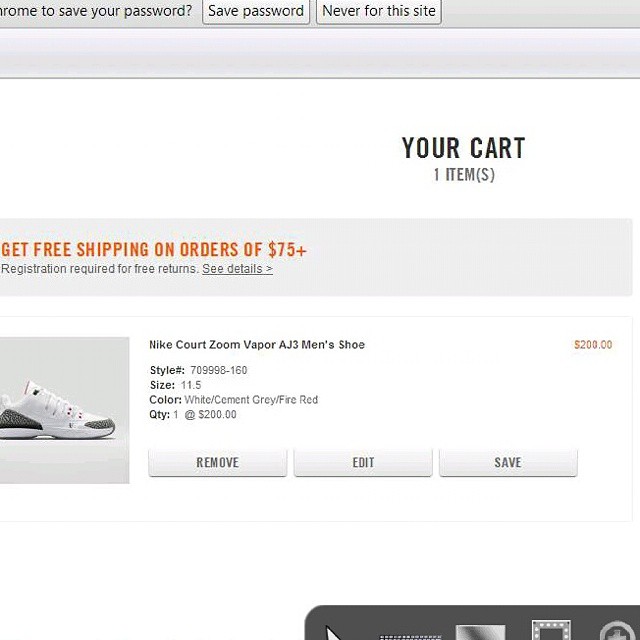
Task: Click the 1 ITEM(S) count text
Action: (x=464, y=175)
